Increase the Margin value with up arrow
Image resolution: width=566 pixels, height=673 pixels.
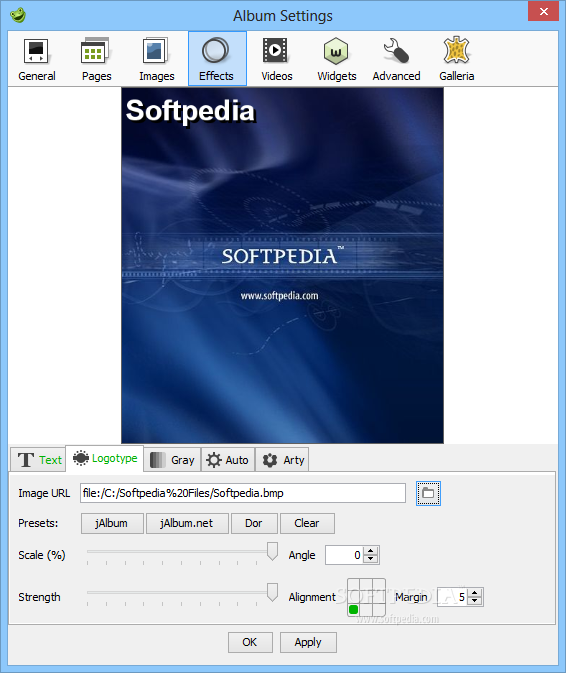[475, 593]
